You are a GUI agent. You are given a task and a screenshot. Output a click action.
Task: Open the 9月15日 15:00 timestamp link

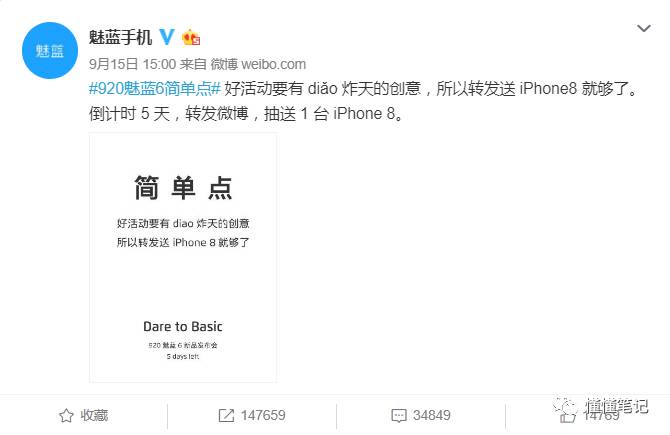[132, 64]
